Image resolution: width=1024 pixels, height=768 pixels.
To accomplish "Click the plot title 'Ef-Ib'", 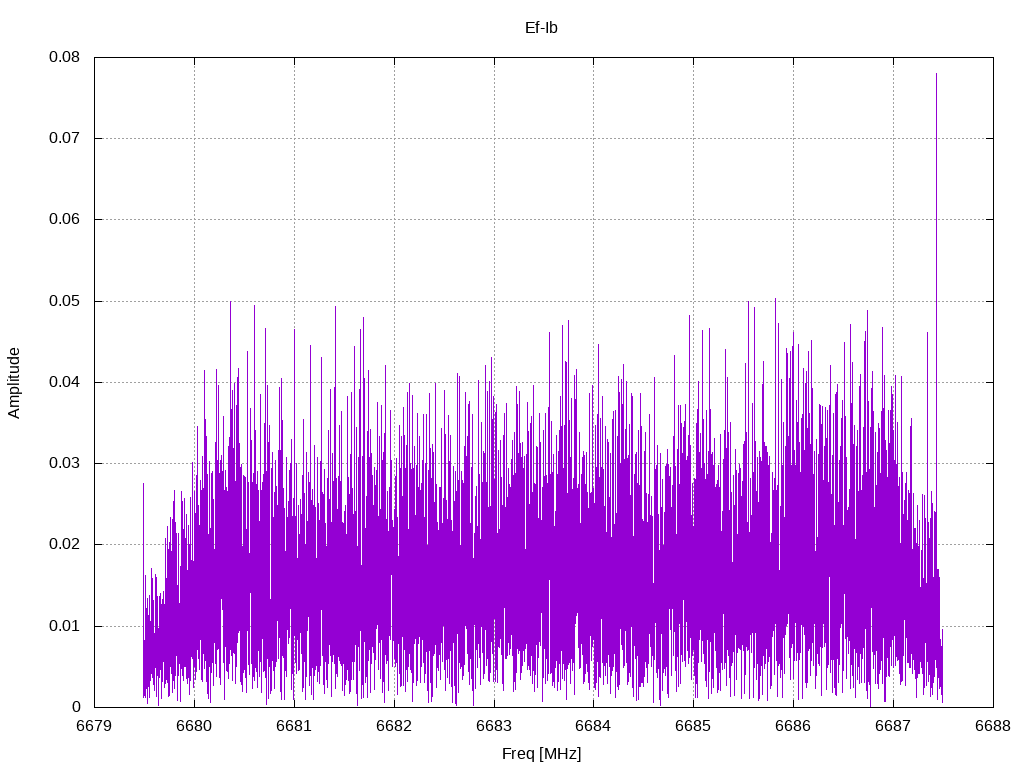I will pos(541,27).
